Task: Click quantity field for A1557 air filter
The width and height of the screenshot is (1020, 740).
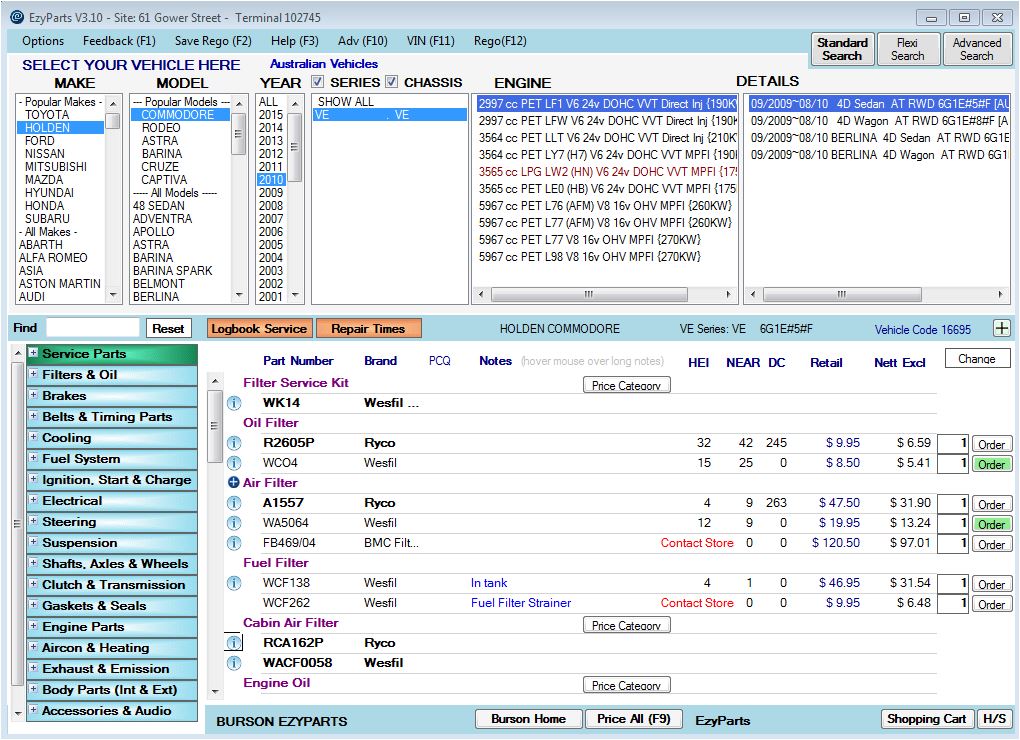Action: click(953, 503)
